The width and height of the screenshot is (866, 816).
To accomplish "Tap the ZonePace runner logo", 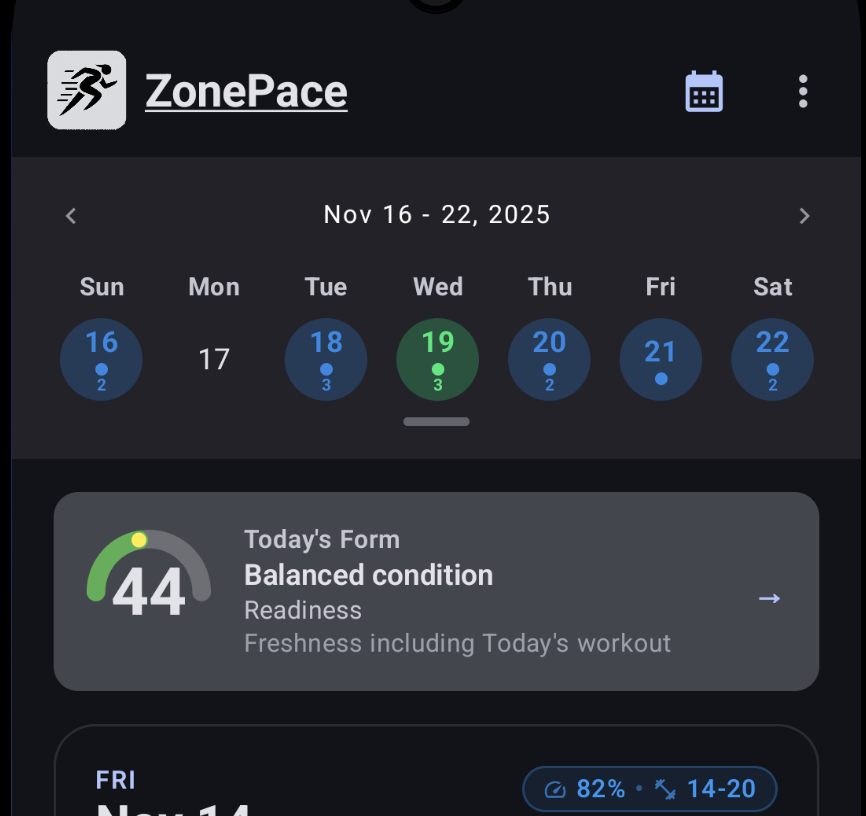I will coord(87,90).
